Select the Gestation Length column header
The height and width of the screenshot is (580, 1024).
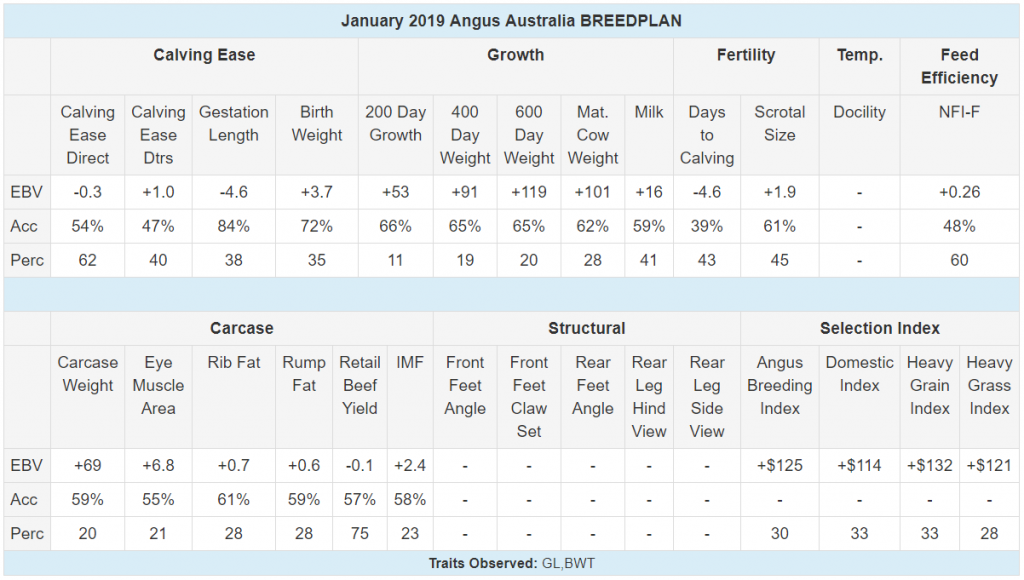233,123
